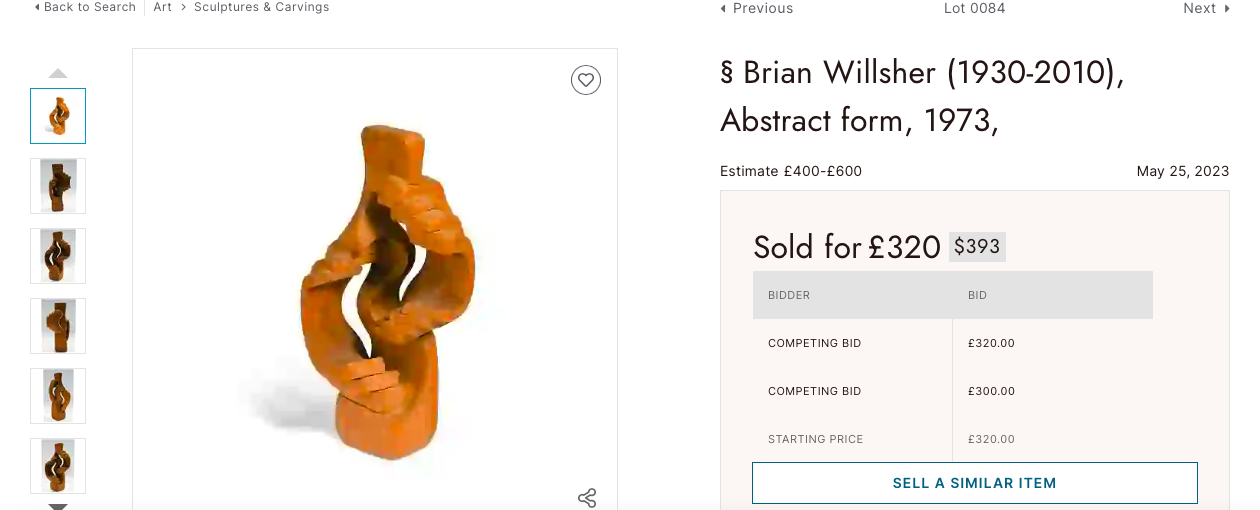Click the share icon below sculpture image
The image size is (1260, 510).
tap(587, 497)
